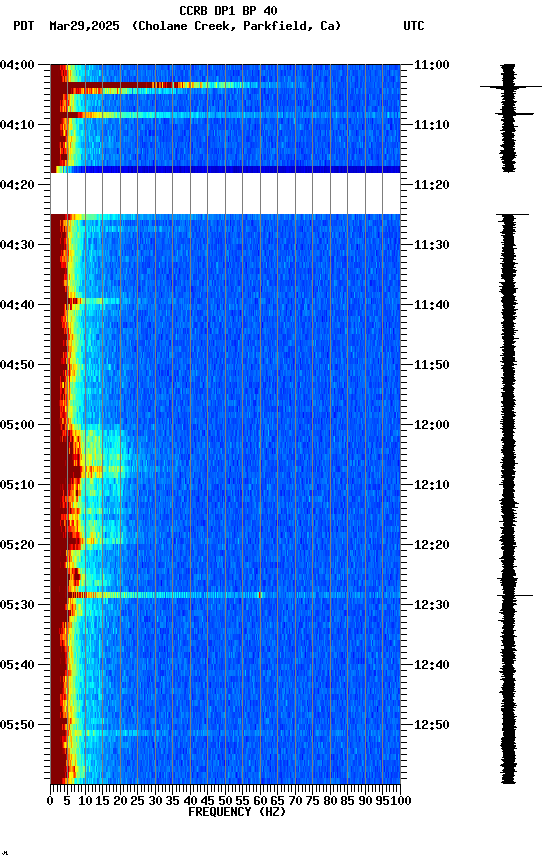The width and height of the screenshot is (552, 864).
Task: Click the '11:20' UTC time label
Action: [432, 185]
